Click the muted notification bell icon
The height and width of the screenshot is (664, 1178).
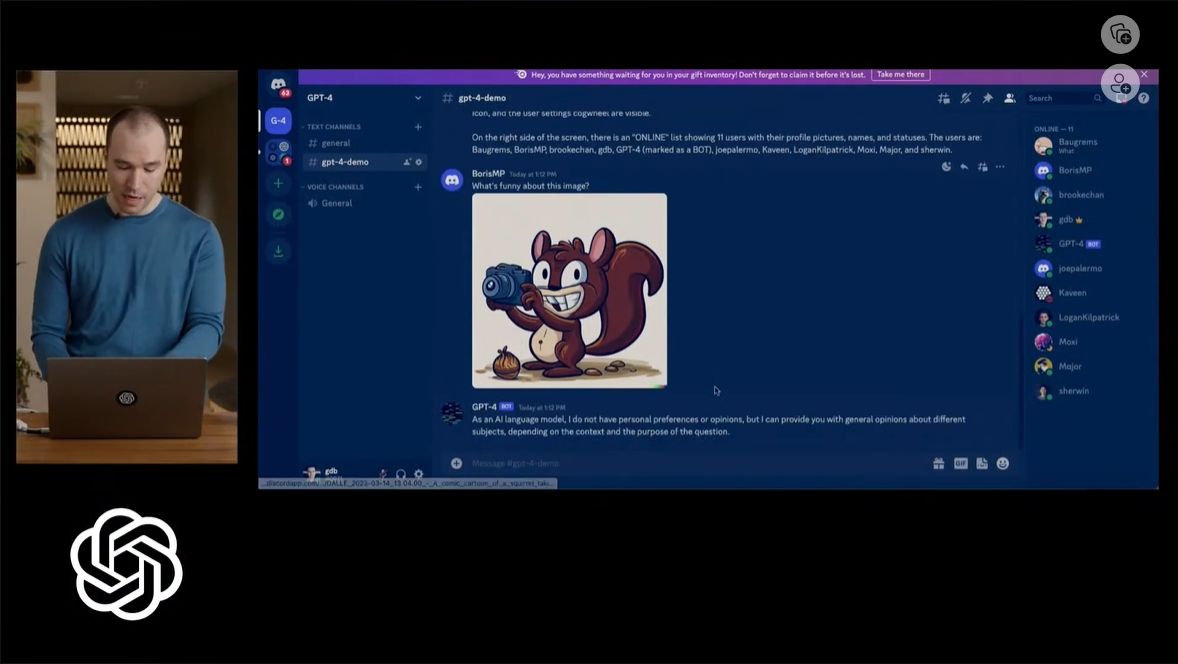965,98
